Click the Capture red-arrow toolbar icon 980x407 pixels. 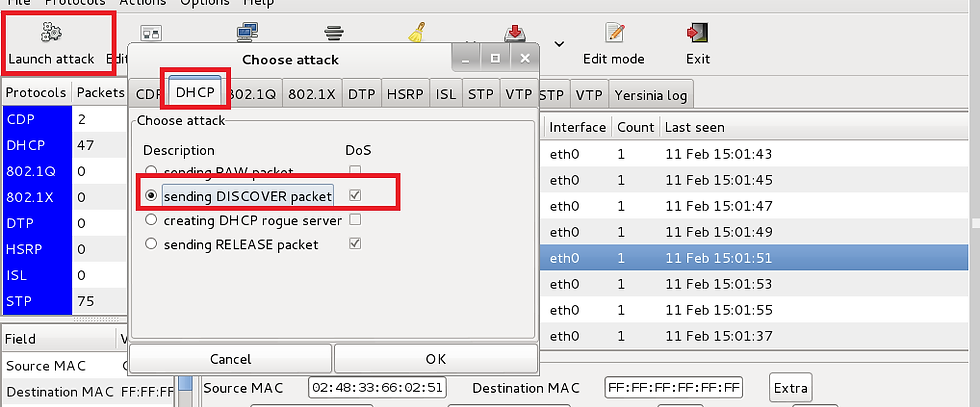tap(514, 33)
